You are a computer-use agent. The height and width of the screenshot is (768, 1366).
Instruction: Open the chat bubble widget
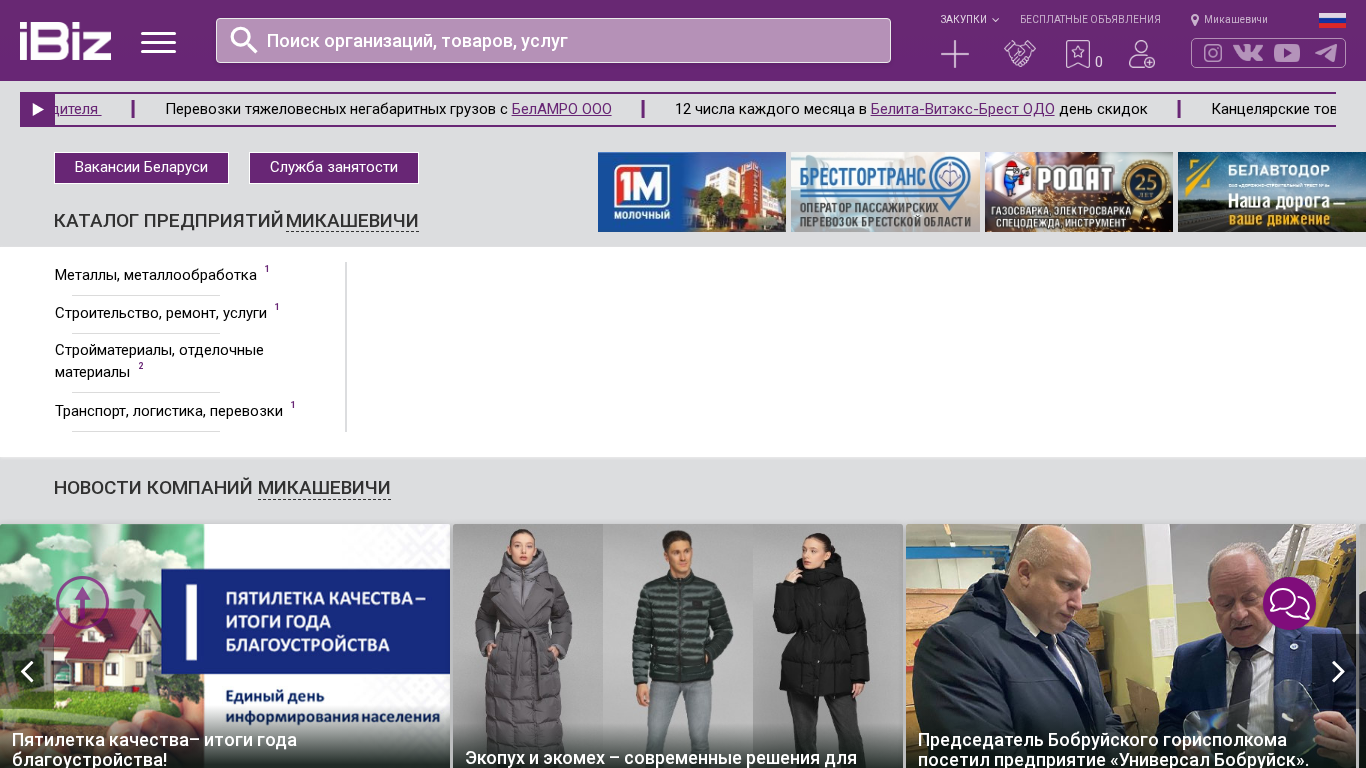coord(1290,604)
